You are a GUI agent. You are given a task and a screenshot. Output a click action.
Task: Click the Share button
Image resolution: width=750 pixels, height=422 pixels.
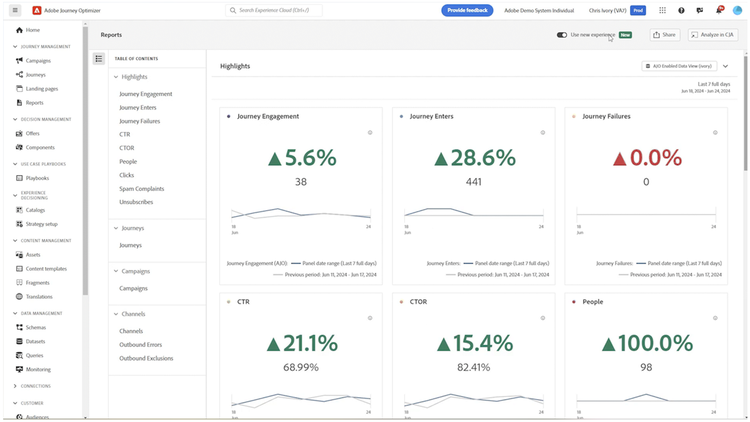pos(664,35)
